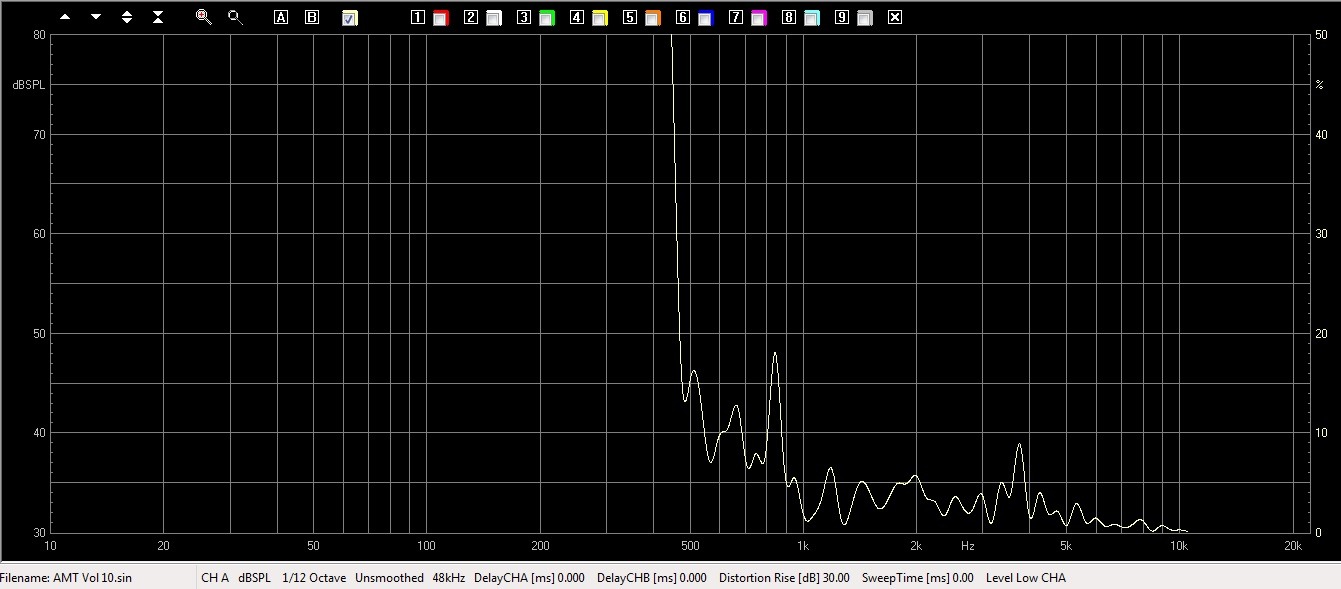
Task: Click the magenta overlay 7 swatch
Action: [758, 18]
